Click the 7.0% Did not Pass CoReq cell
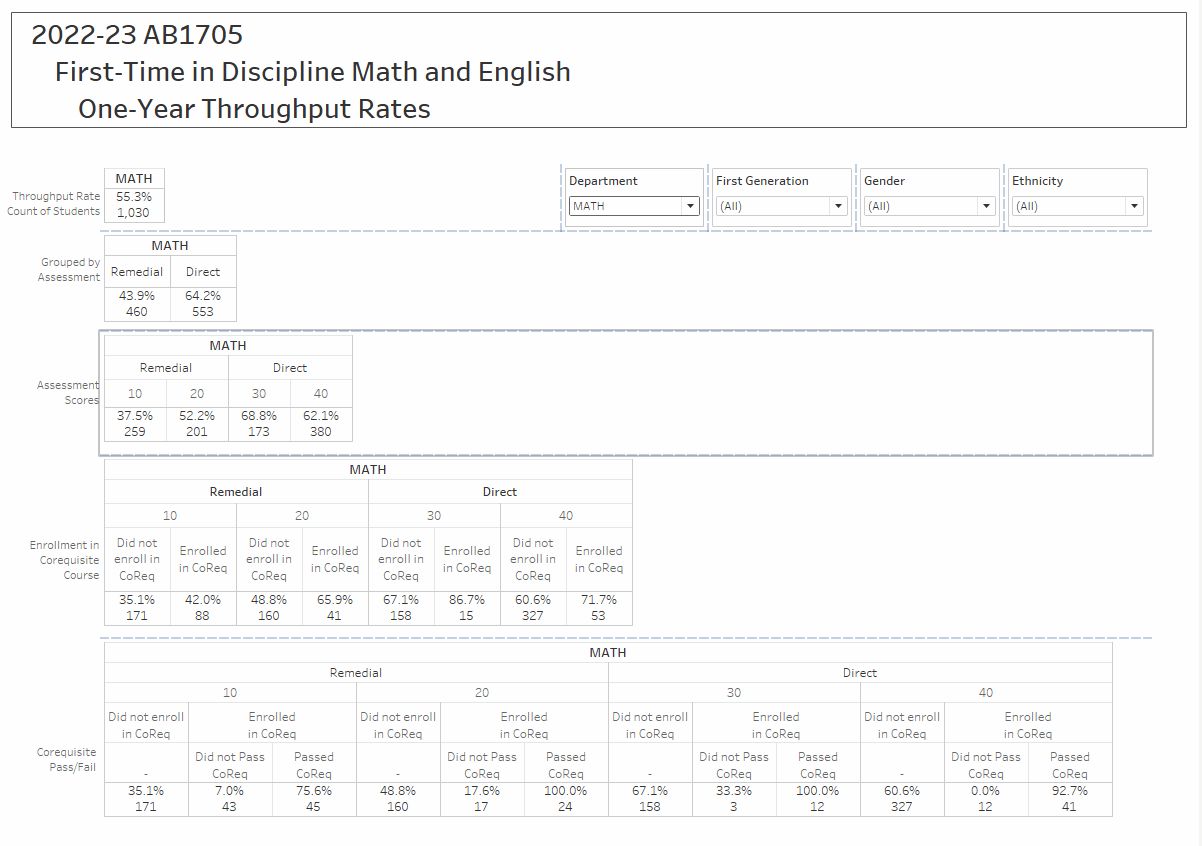 [229, 791]
